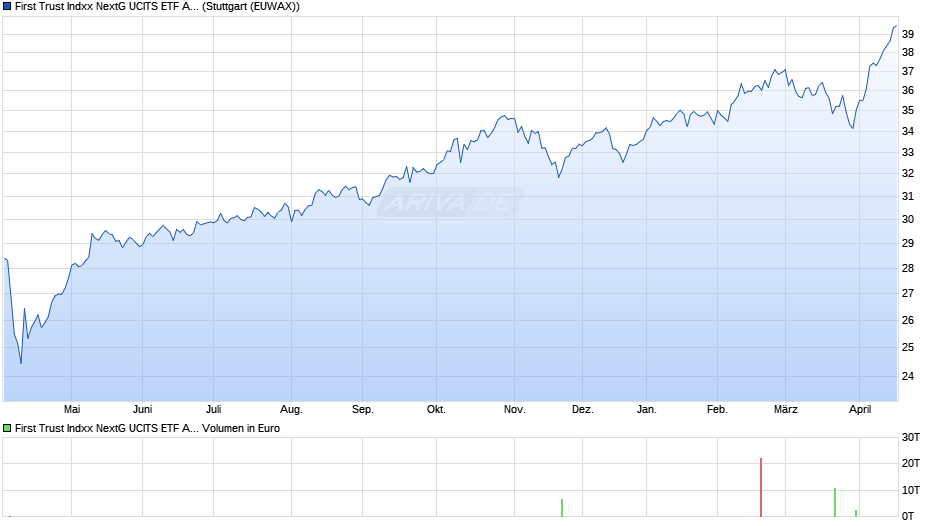The width and height of the screenshot is (940, 526).
Task: Click the price axis value 30
Action: [x=908, y=219]
